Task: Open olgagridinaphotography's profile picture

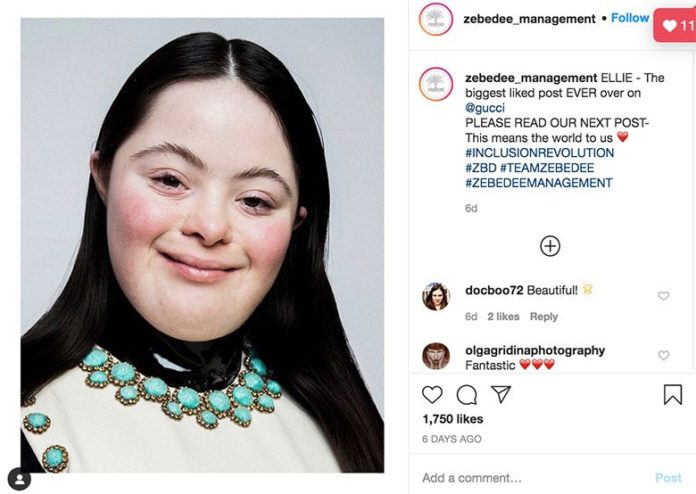Action: coord(436,356)
